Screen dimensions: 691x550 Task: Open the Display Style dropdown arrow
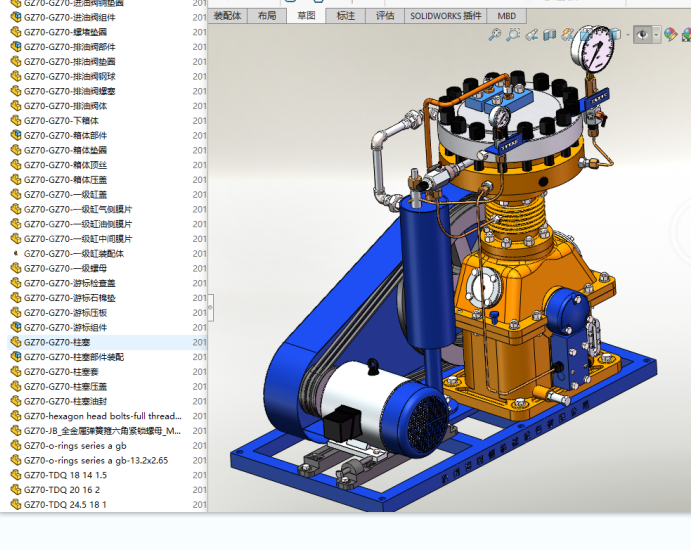[x=628, y=34]
